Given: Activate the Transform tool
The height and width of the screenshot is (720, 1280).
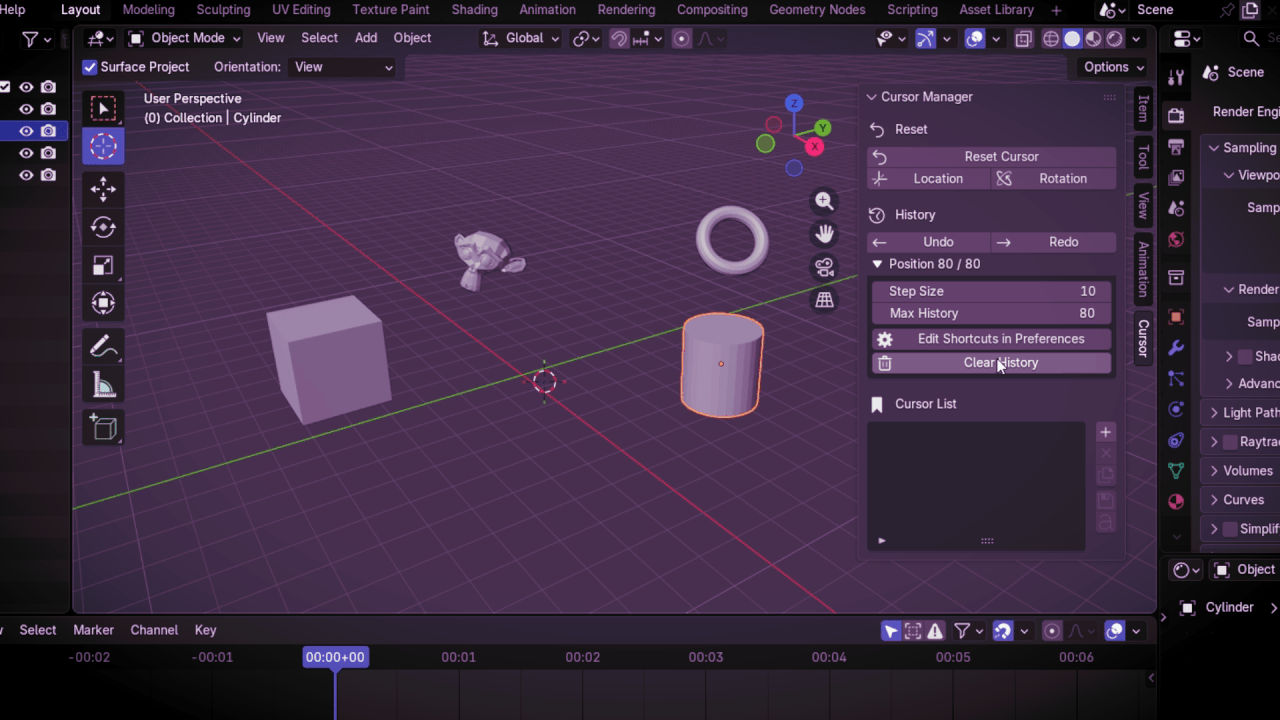Looking at the screenshot, I should coord(103,303).
